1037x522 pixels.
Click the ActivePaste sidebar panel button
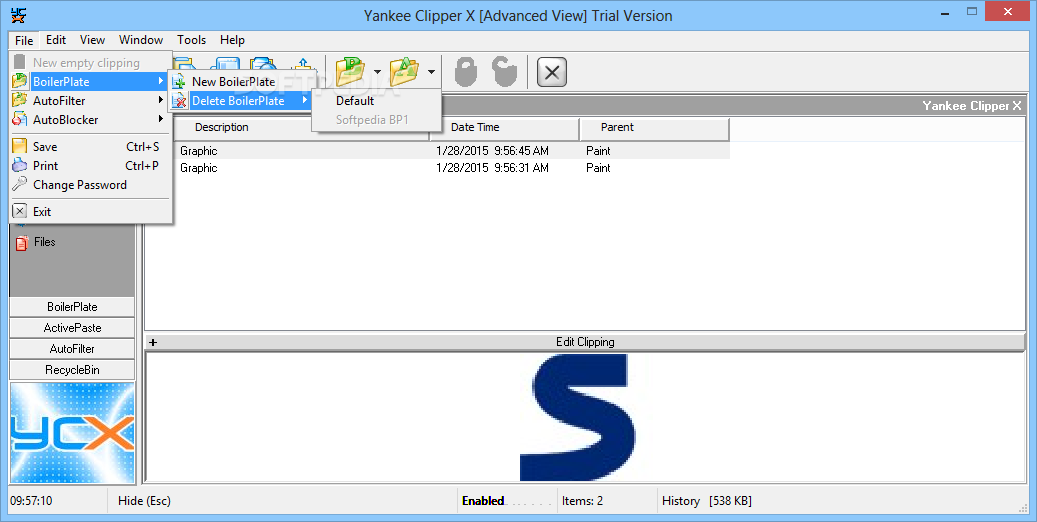(x=72, y=327)
